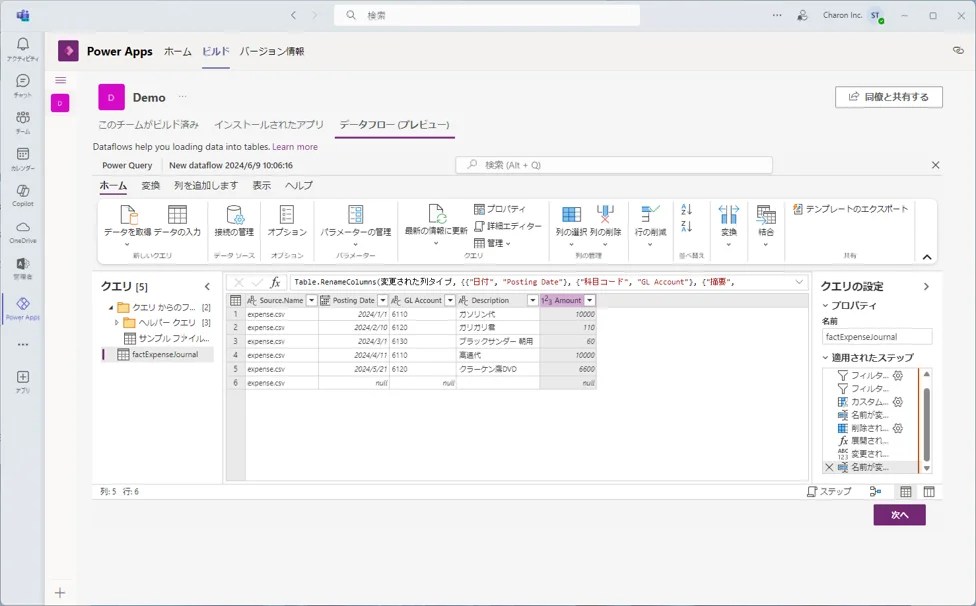Delete the selected 名前が変 step with X
The image size is (976, 606).
(828, 467)
